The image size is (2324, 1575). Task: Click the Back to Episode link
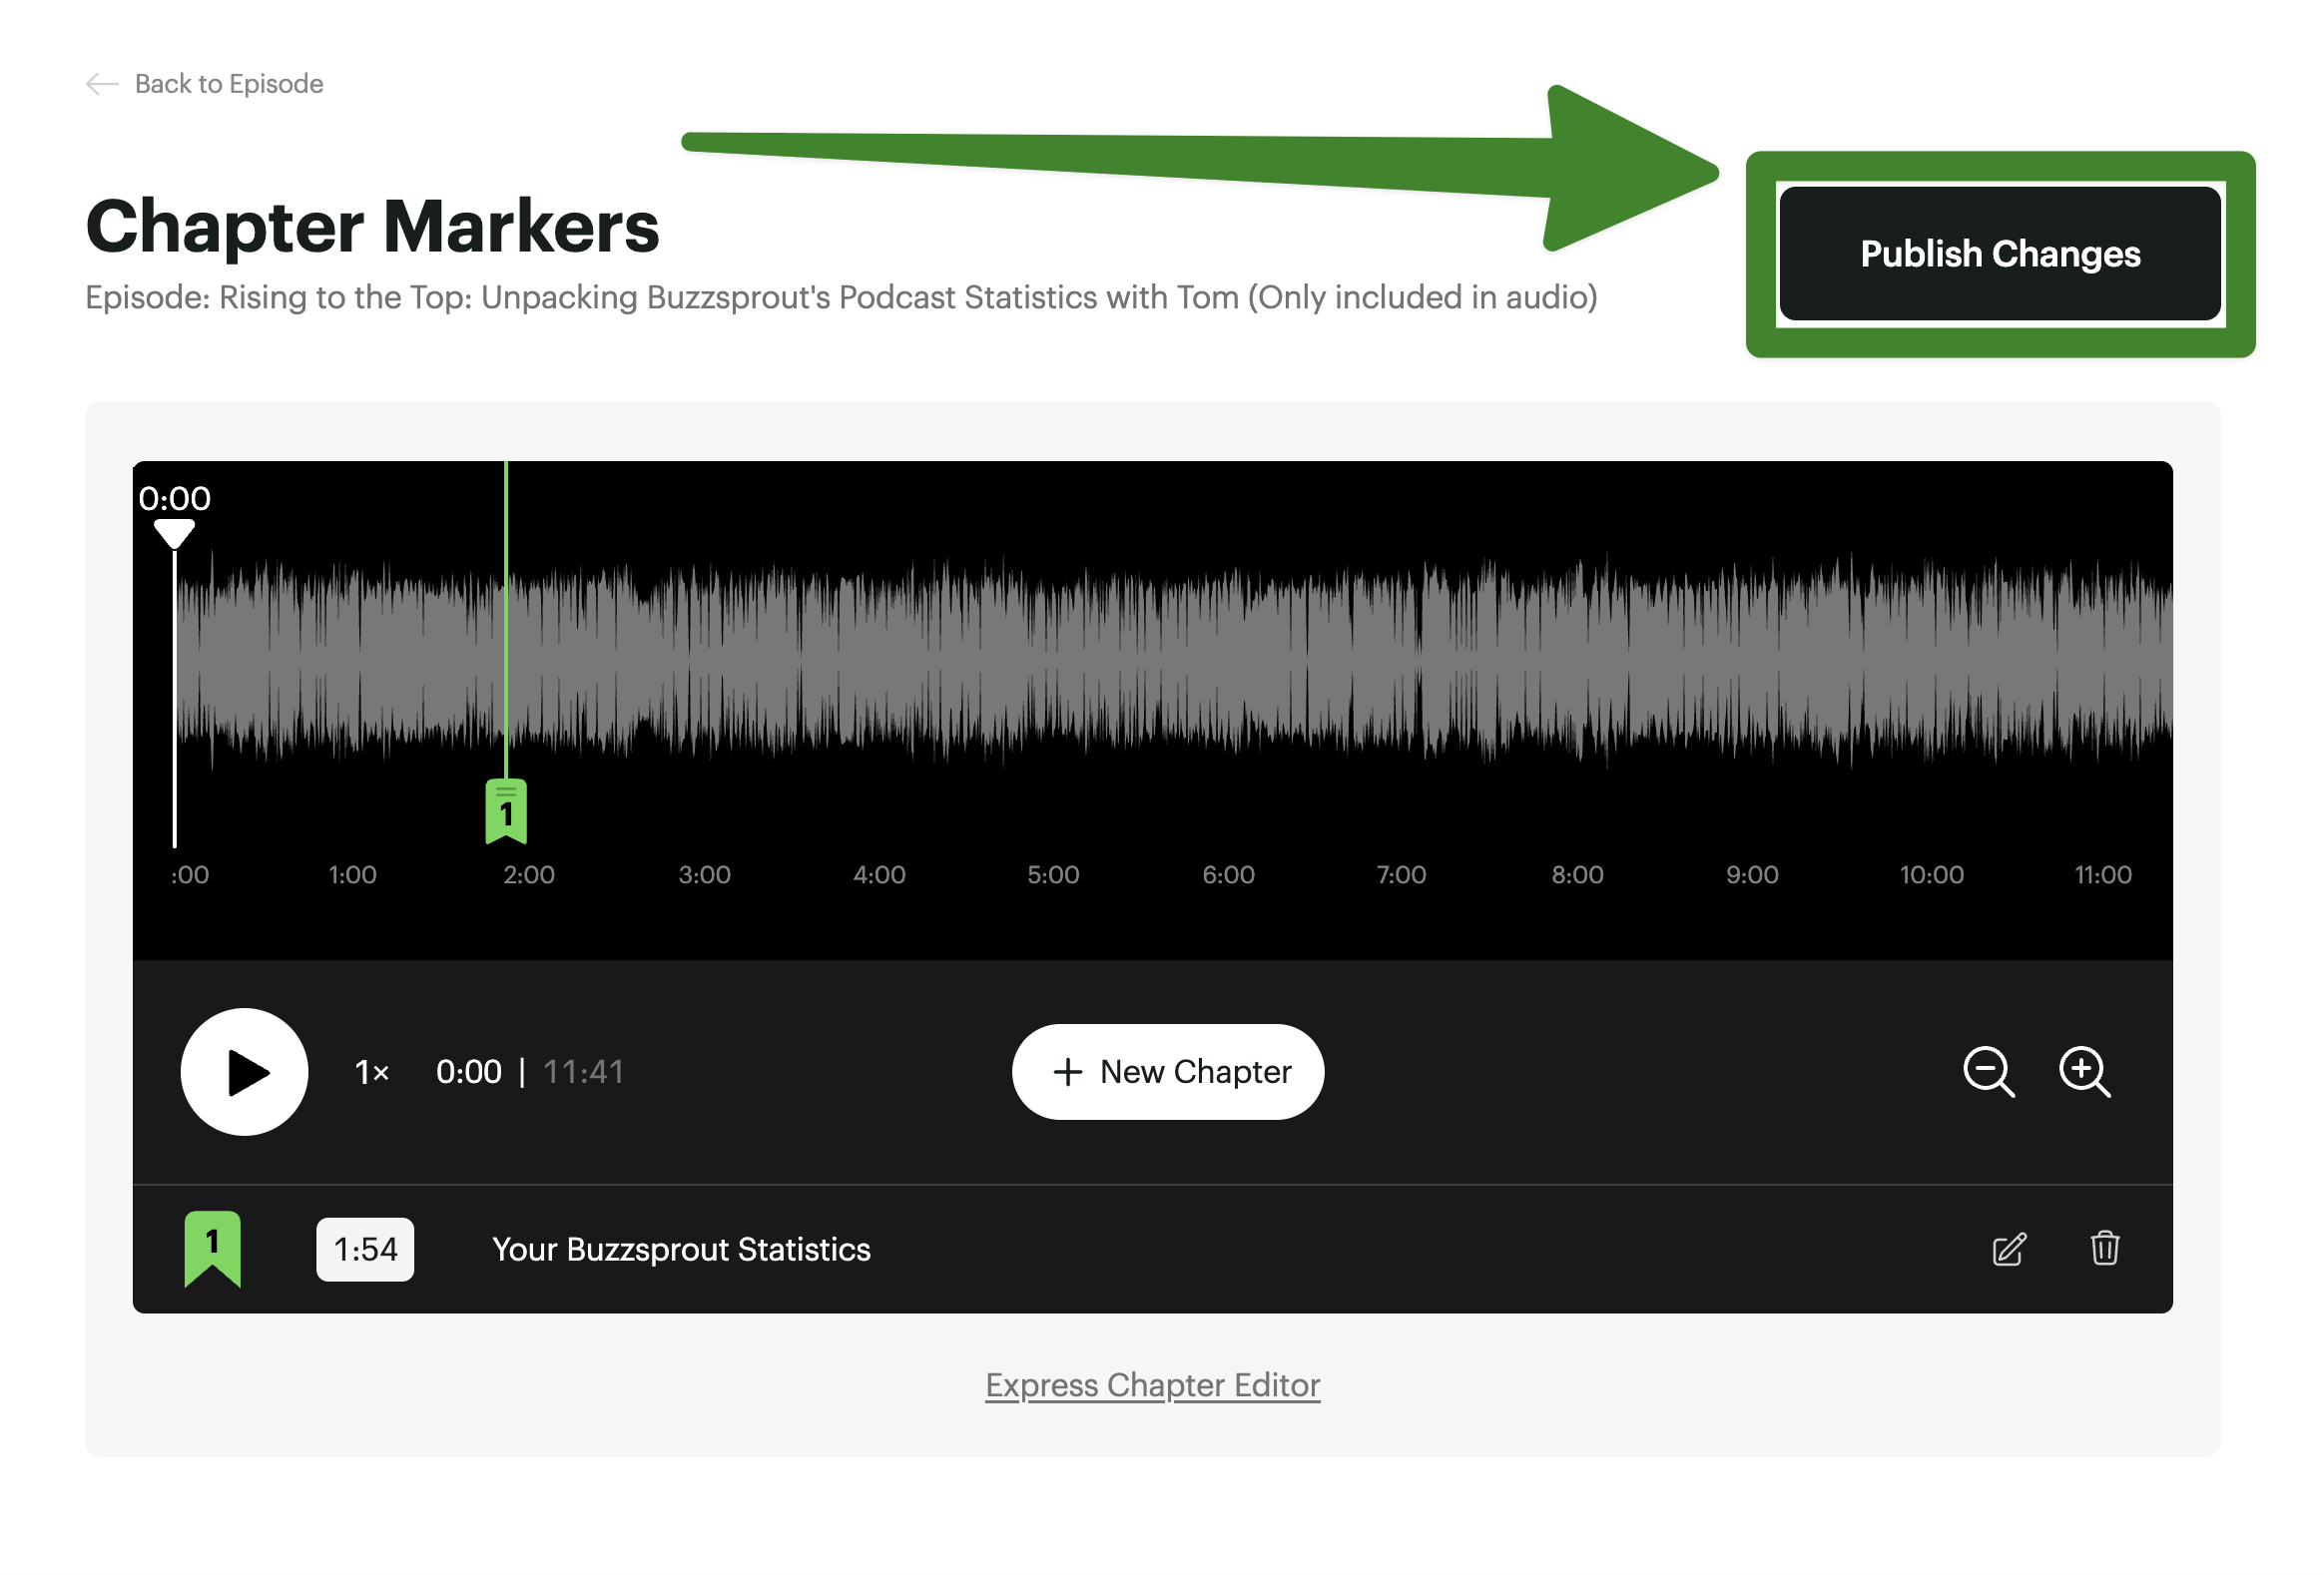click(x=204, y=84)
